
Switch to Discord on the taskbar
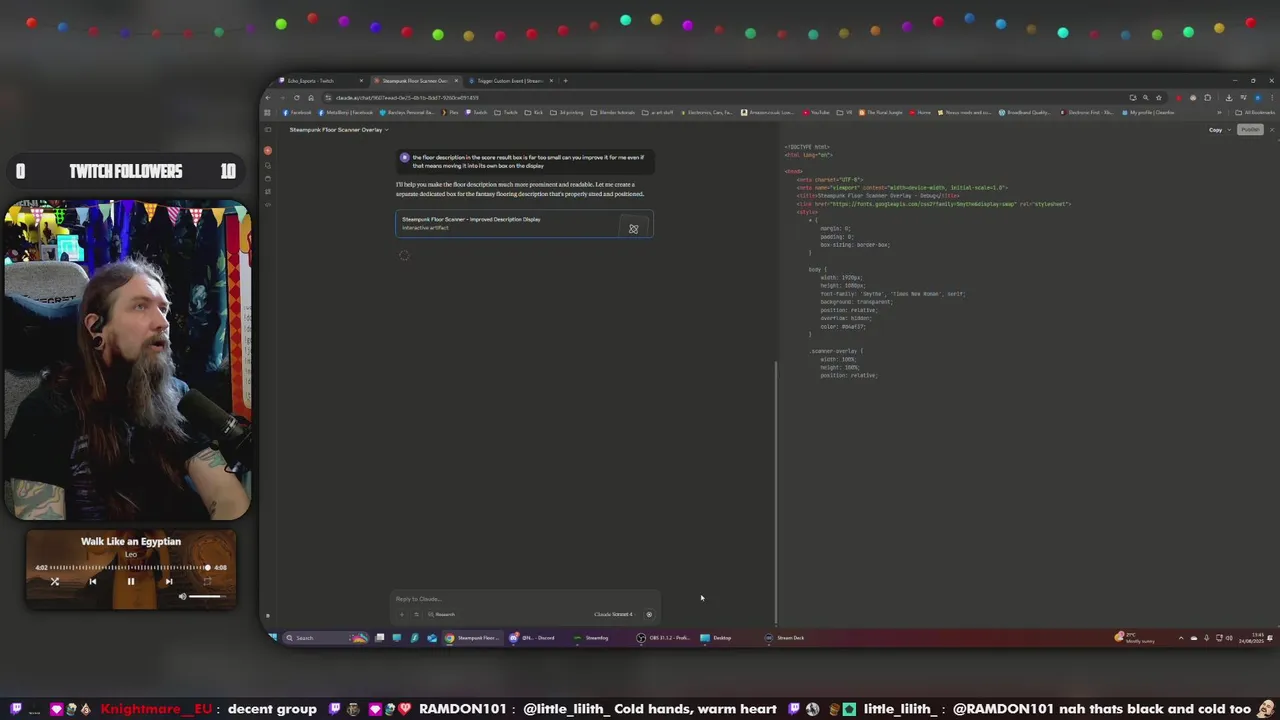click(x=532, y=637)
